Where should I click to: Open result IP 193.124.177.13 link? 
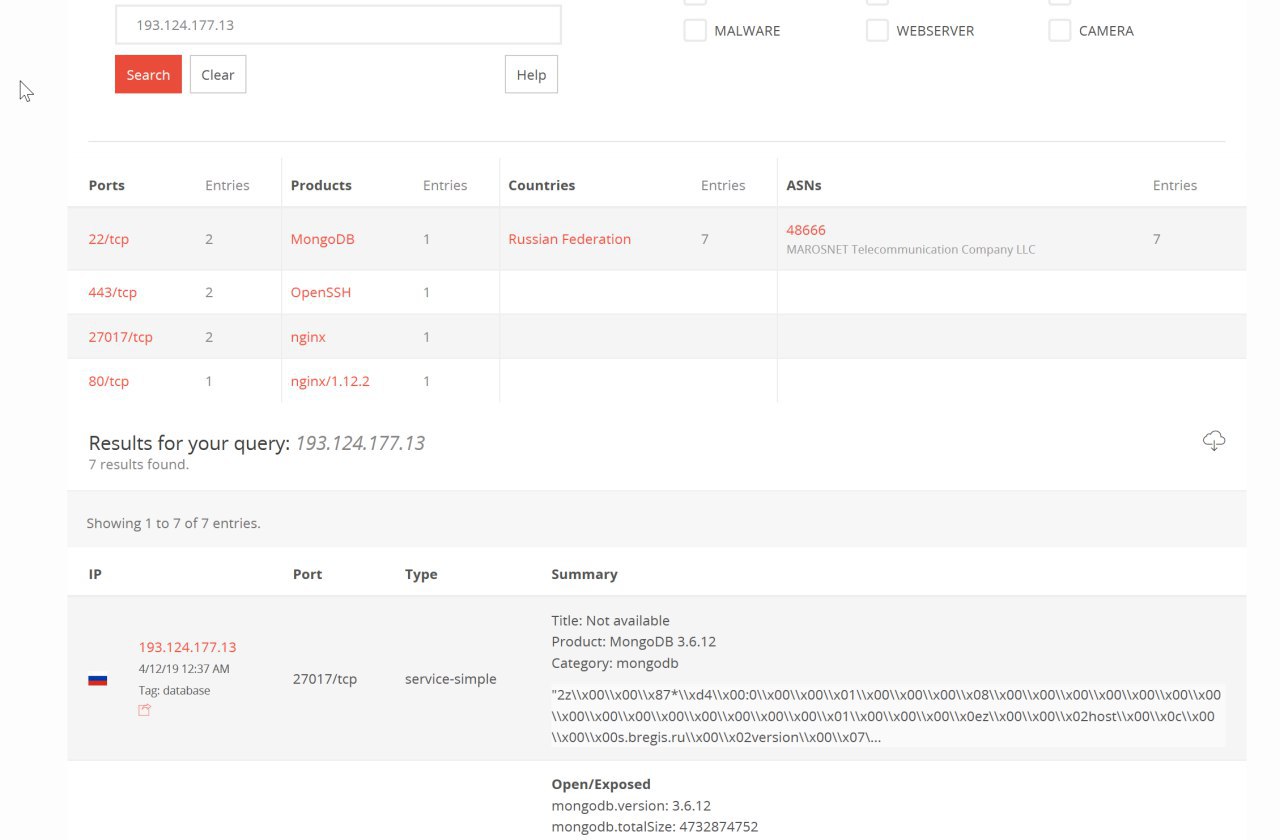188,647
